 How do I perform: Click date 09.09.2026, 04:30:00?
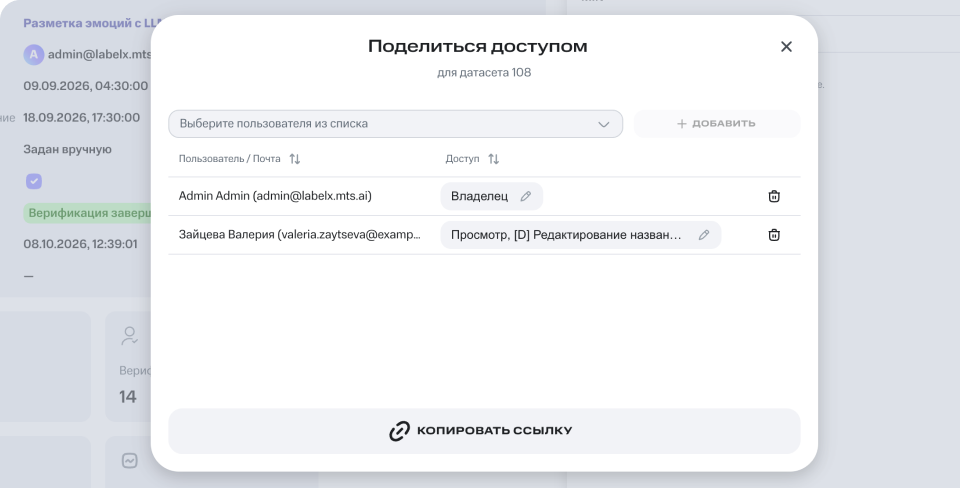tap(86, 86)
